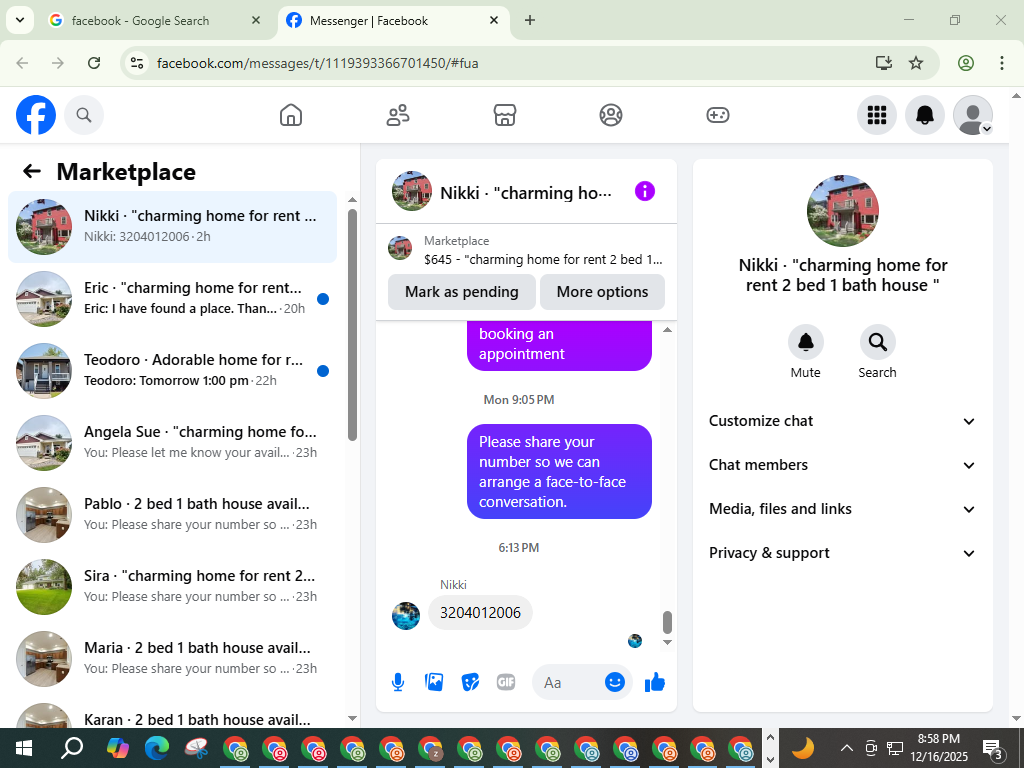Open Chrome profile icon
This screenshot has height=768, width=1024.
pos(966,63)
